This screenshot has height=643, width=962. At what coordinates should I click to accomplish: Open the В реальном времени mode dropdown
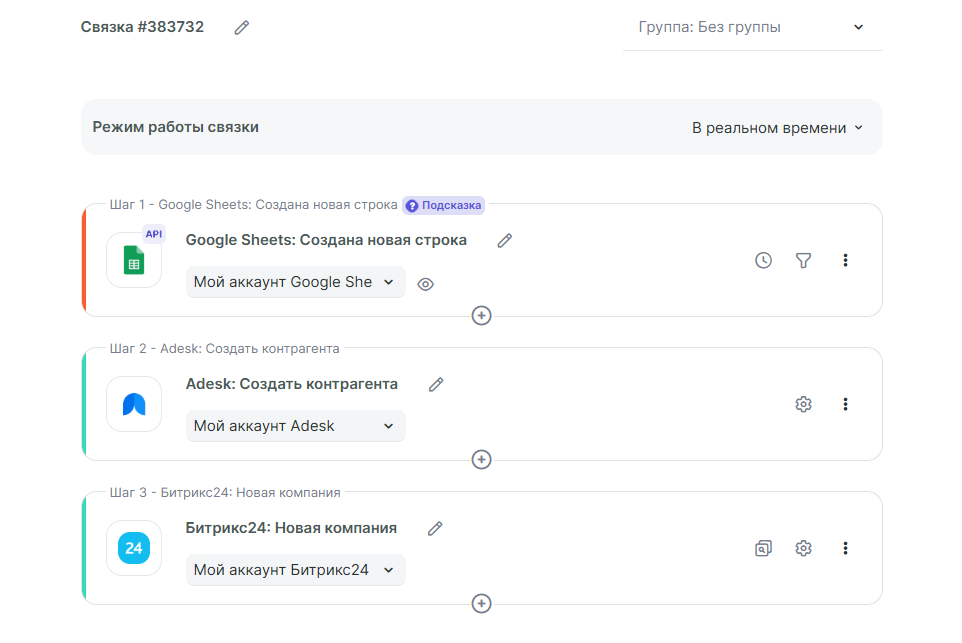[x=777, y=128]
